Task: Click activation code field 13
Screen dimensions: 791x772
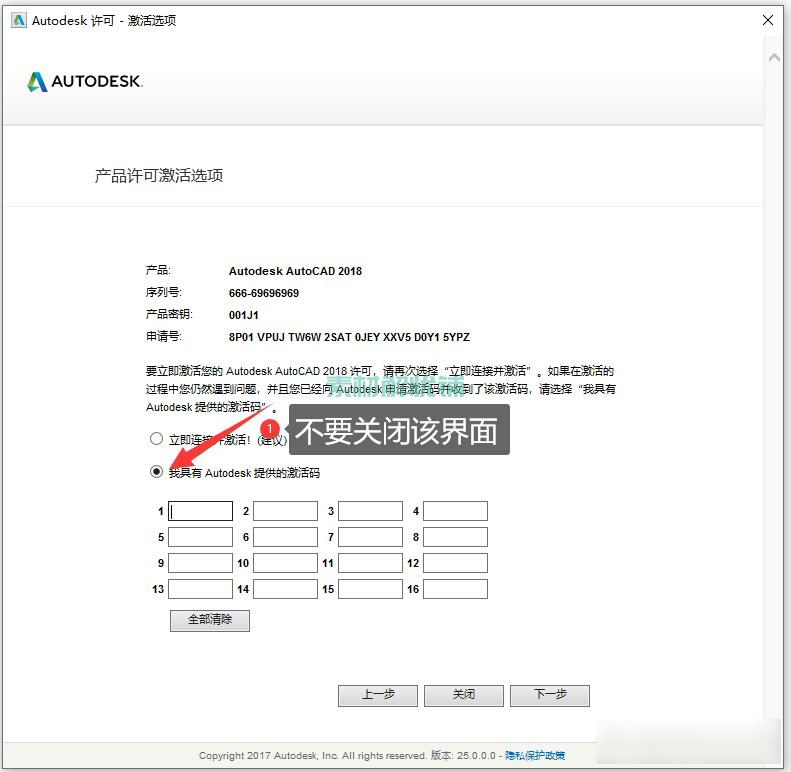Action: [x=200, y=589]
